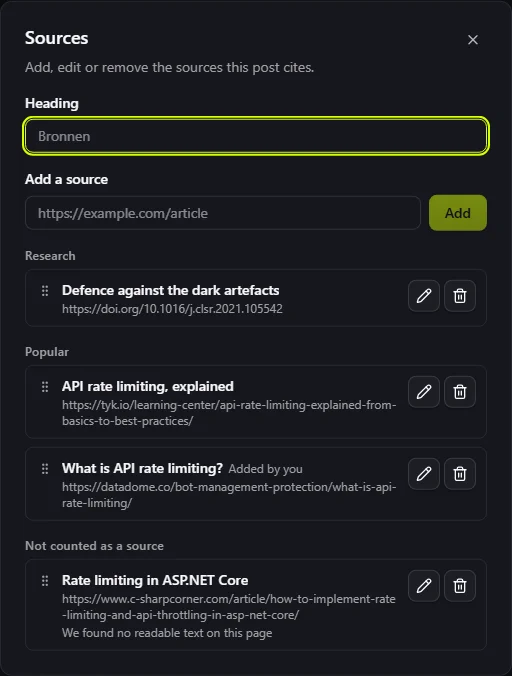
Task: Delete the What is API rate limiting source
Action: [x=460, y=474]
